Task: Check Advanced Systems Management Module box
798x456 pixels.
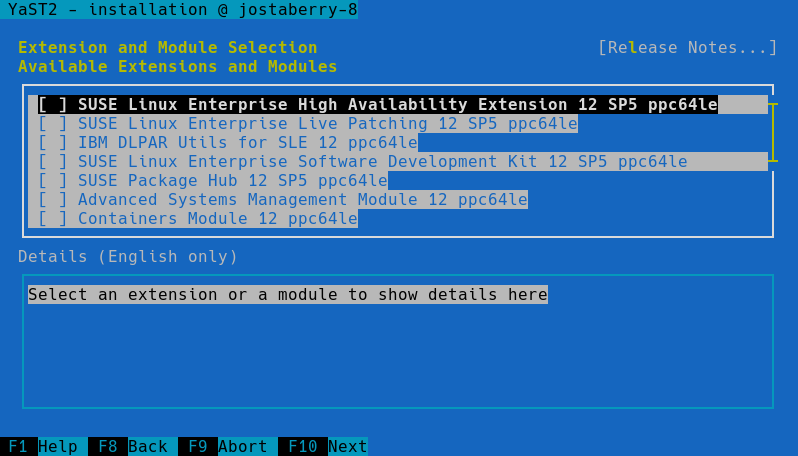Action: click(x=53, y=200)
